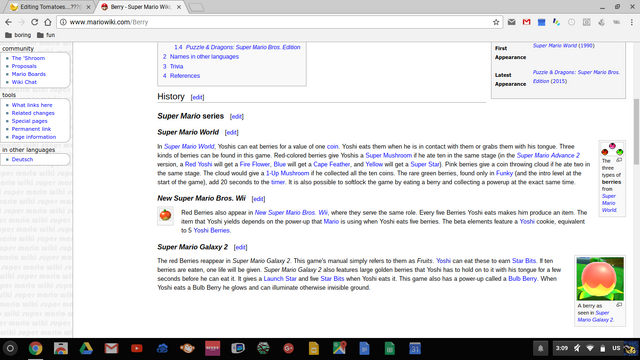Viewport: 640px width, 360px height.
Task: Edit the New Super Mario Bros. Wii section
Action: [x=258, y=199]
